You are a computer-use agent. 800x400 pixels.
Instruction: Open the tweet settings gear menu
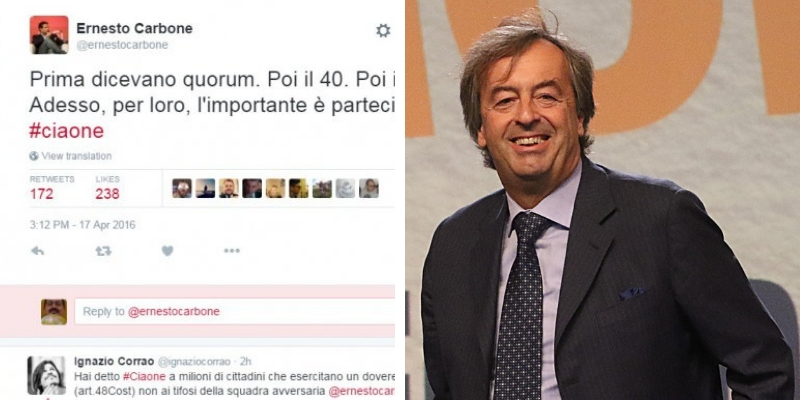point(383,31)
